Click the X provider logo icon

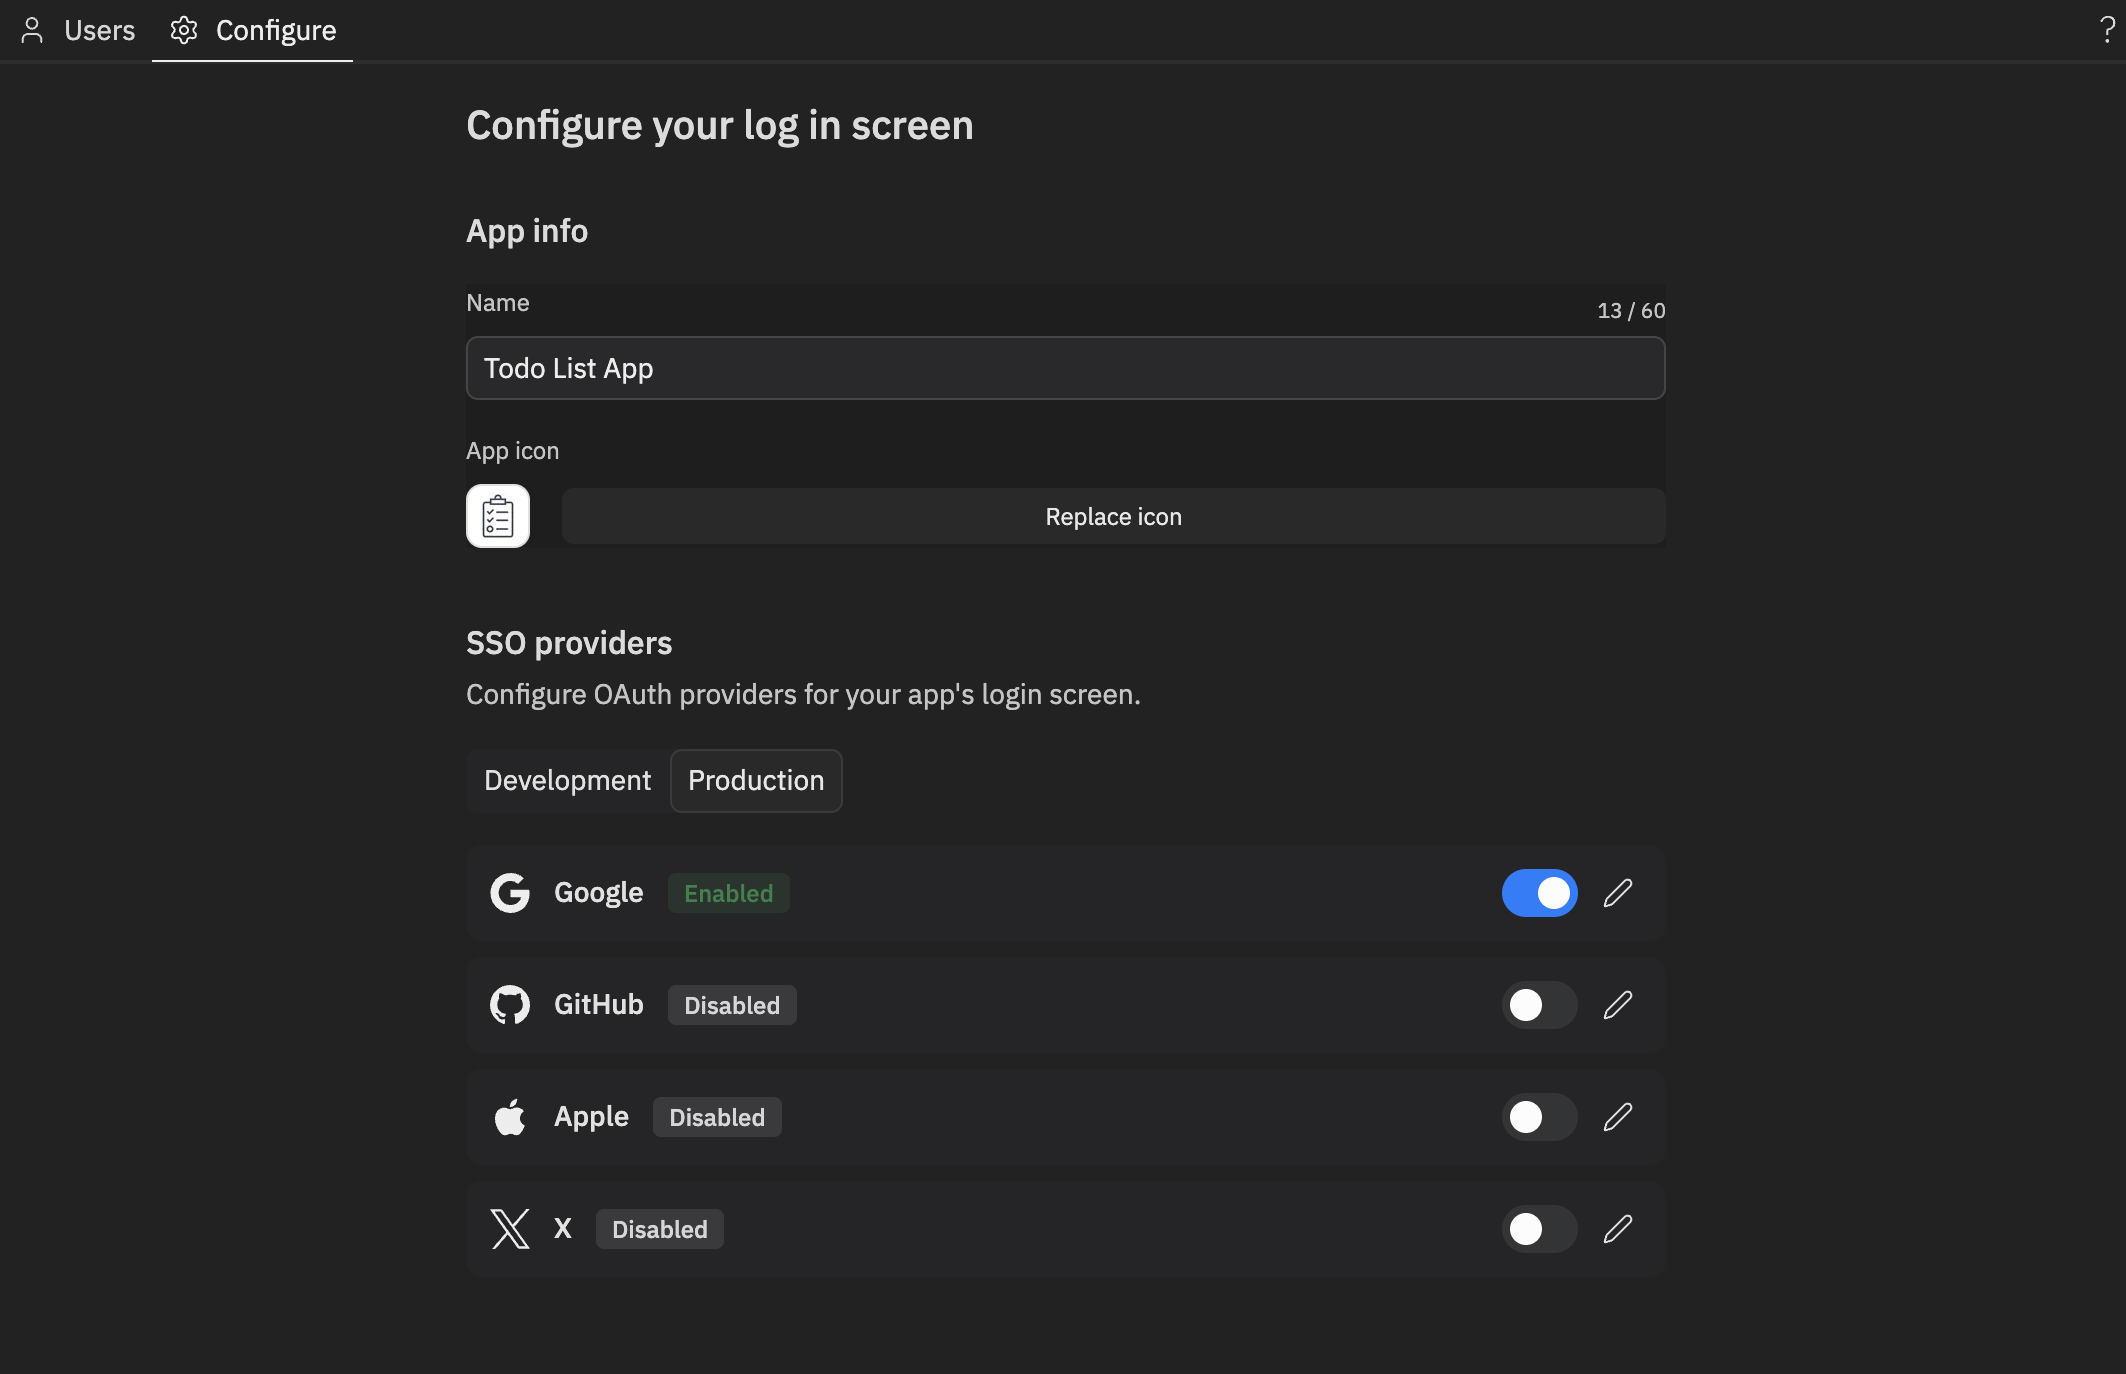(x=510, y=1229)
